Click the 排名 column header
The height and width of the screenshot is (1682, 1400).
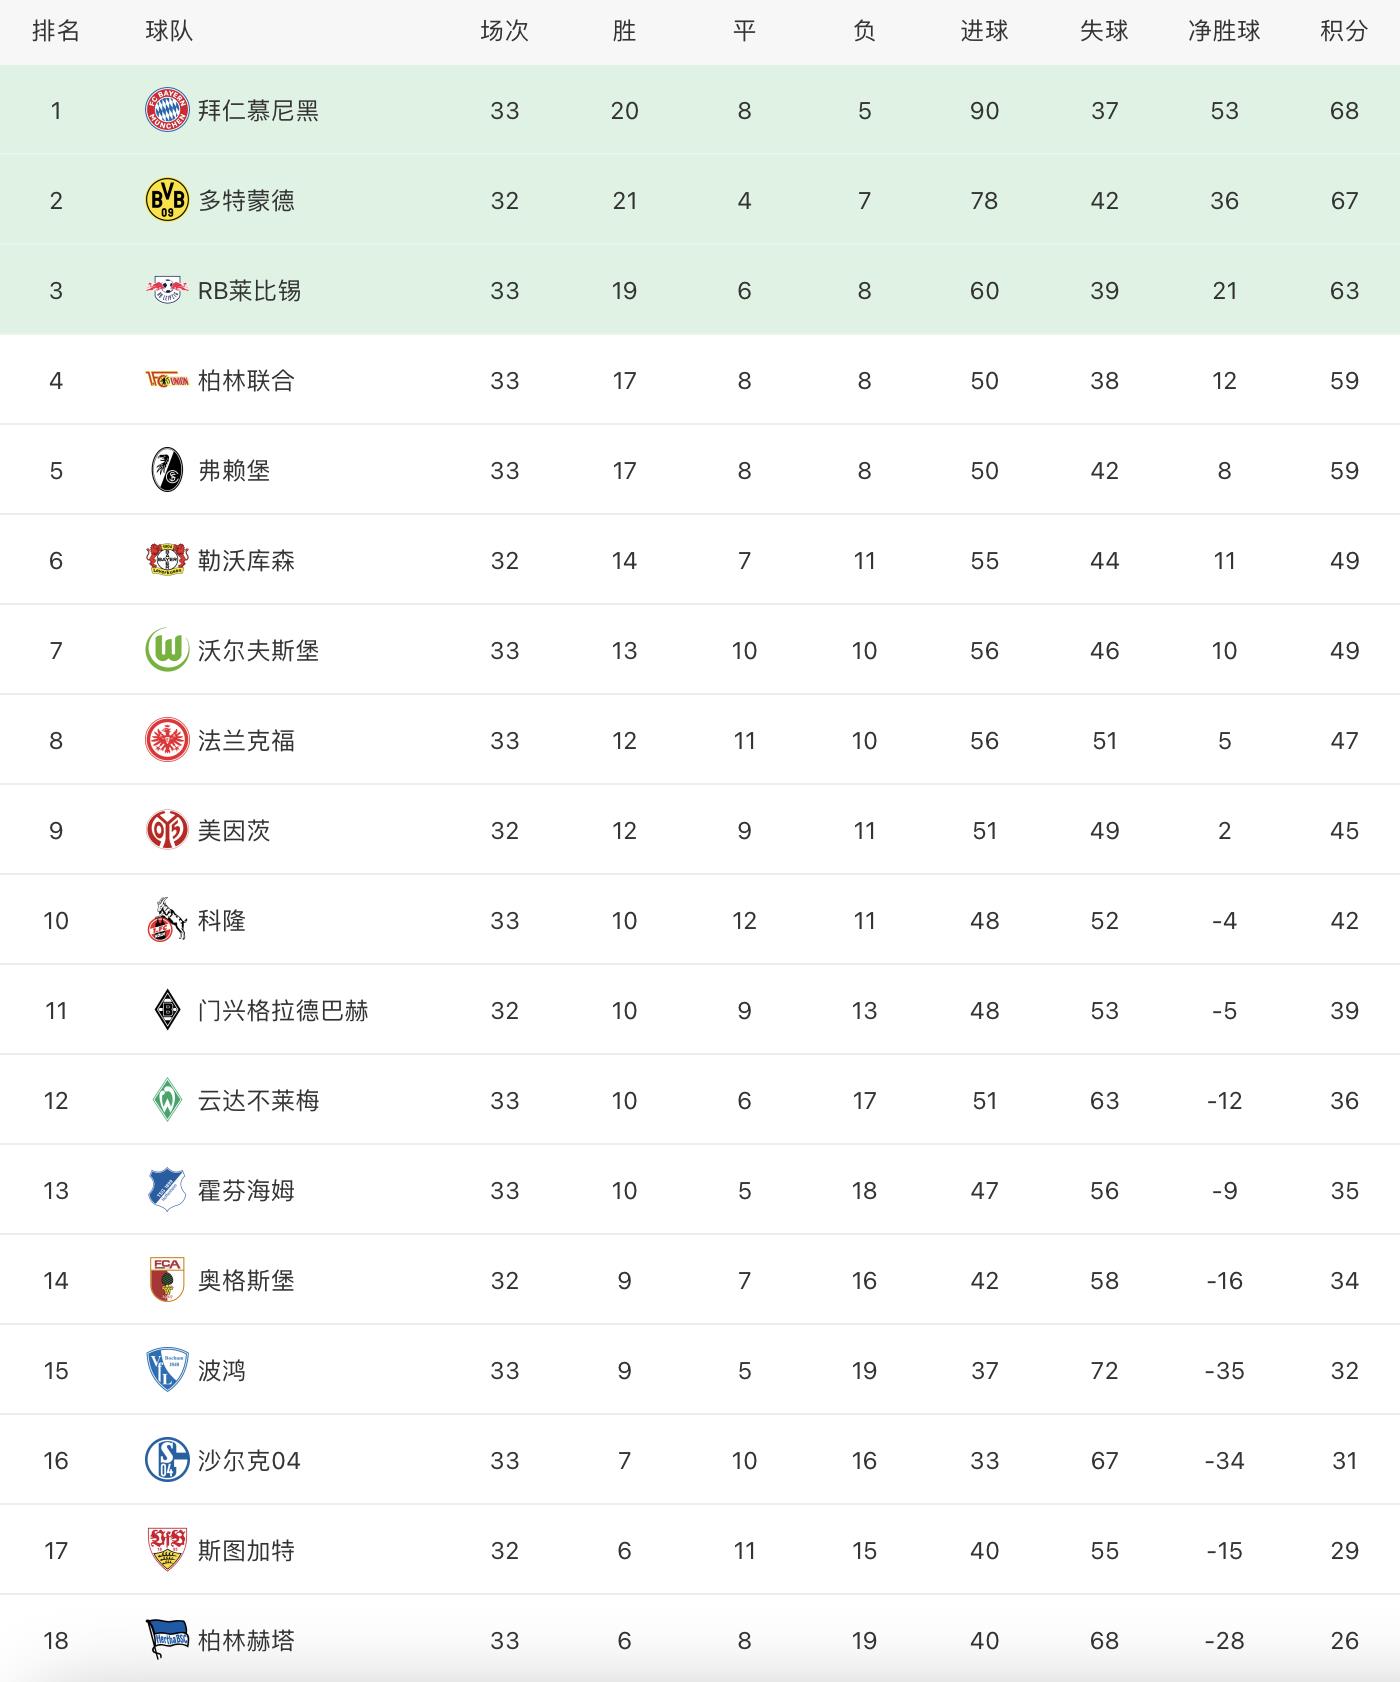[x=56, y=31]
